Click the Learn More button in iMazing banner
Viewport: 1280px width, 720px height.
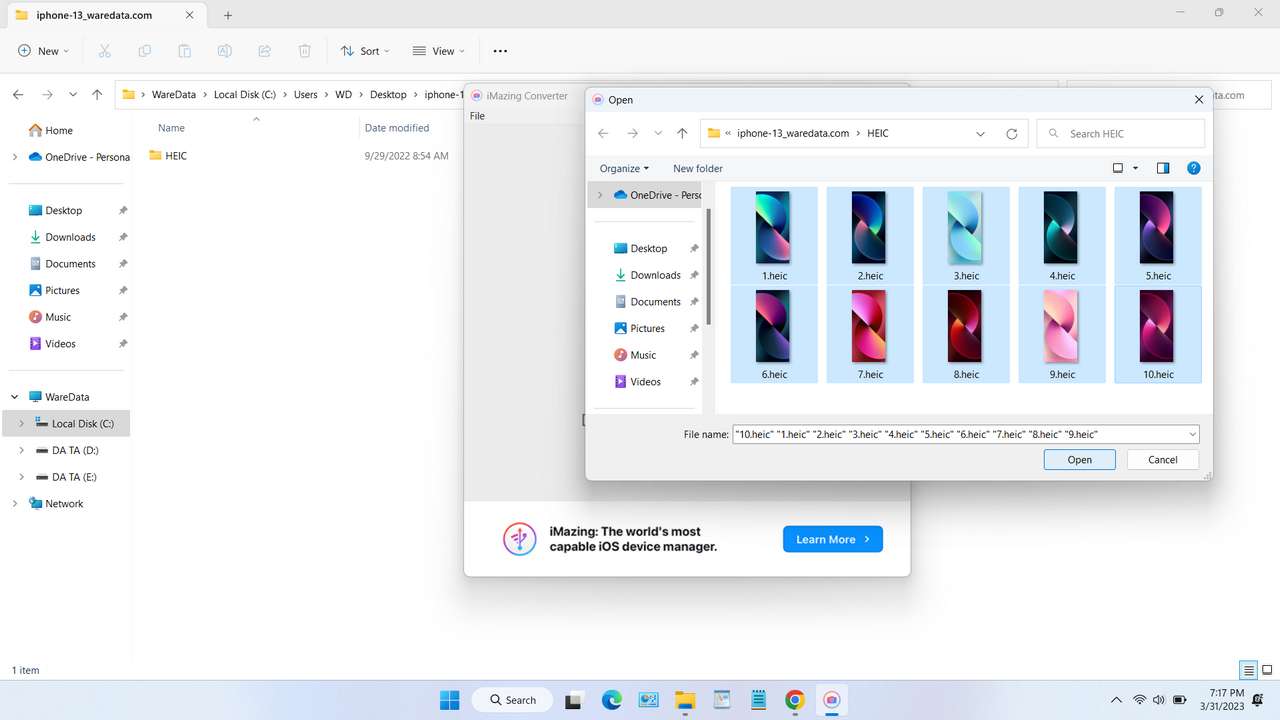832,539
